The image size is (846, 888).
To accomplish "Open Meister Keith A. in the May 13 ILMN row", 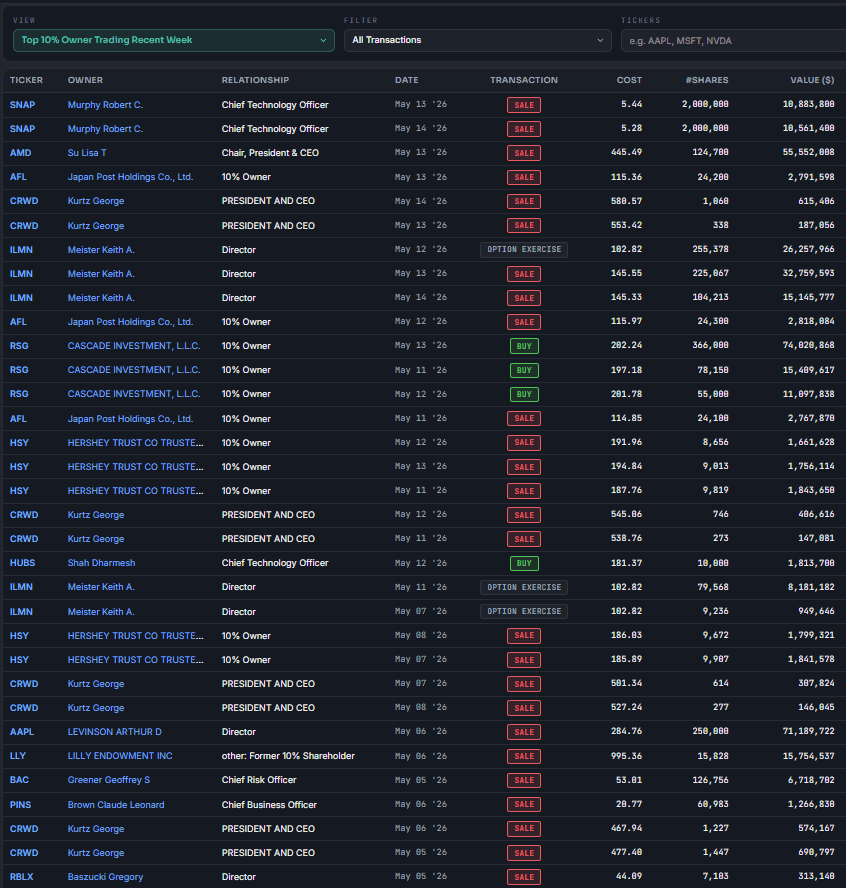I will (x=101, y=274).
